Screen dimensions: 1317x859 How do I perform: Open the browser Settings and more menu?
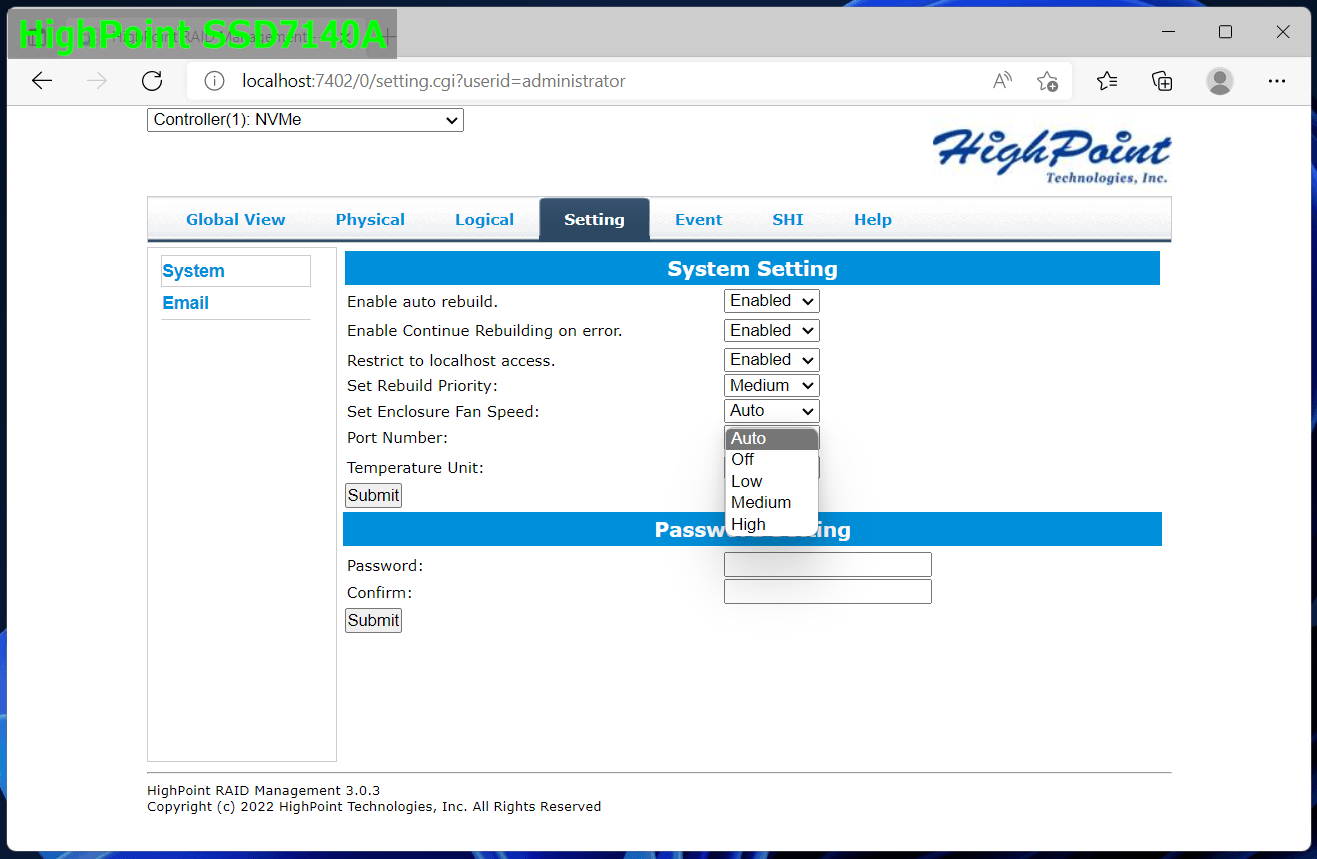1277,81
